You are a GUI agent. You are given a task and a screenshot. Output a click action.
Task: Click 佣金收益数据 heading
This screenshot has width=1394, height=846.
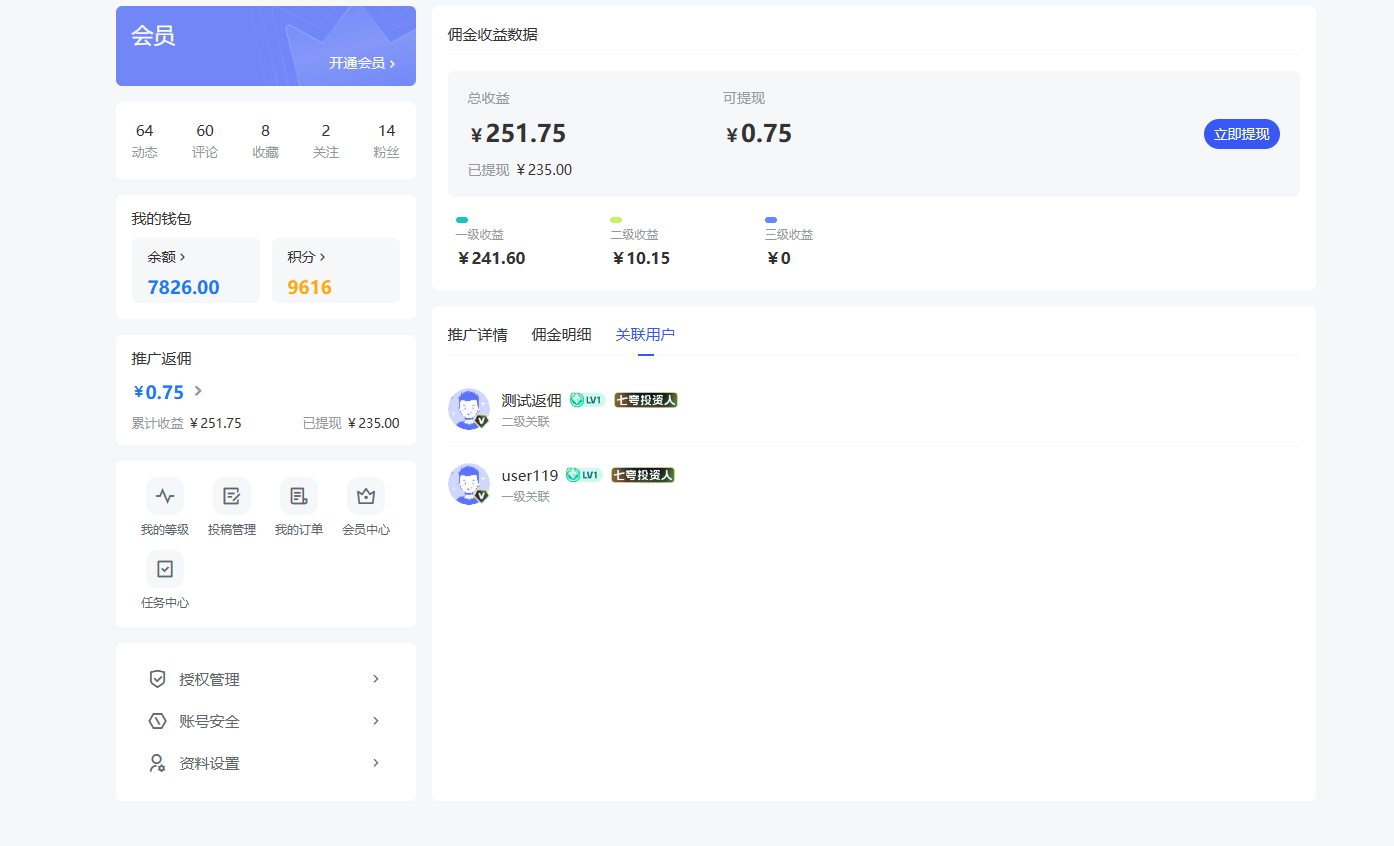[492, 35]
